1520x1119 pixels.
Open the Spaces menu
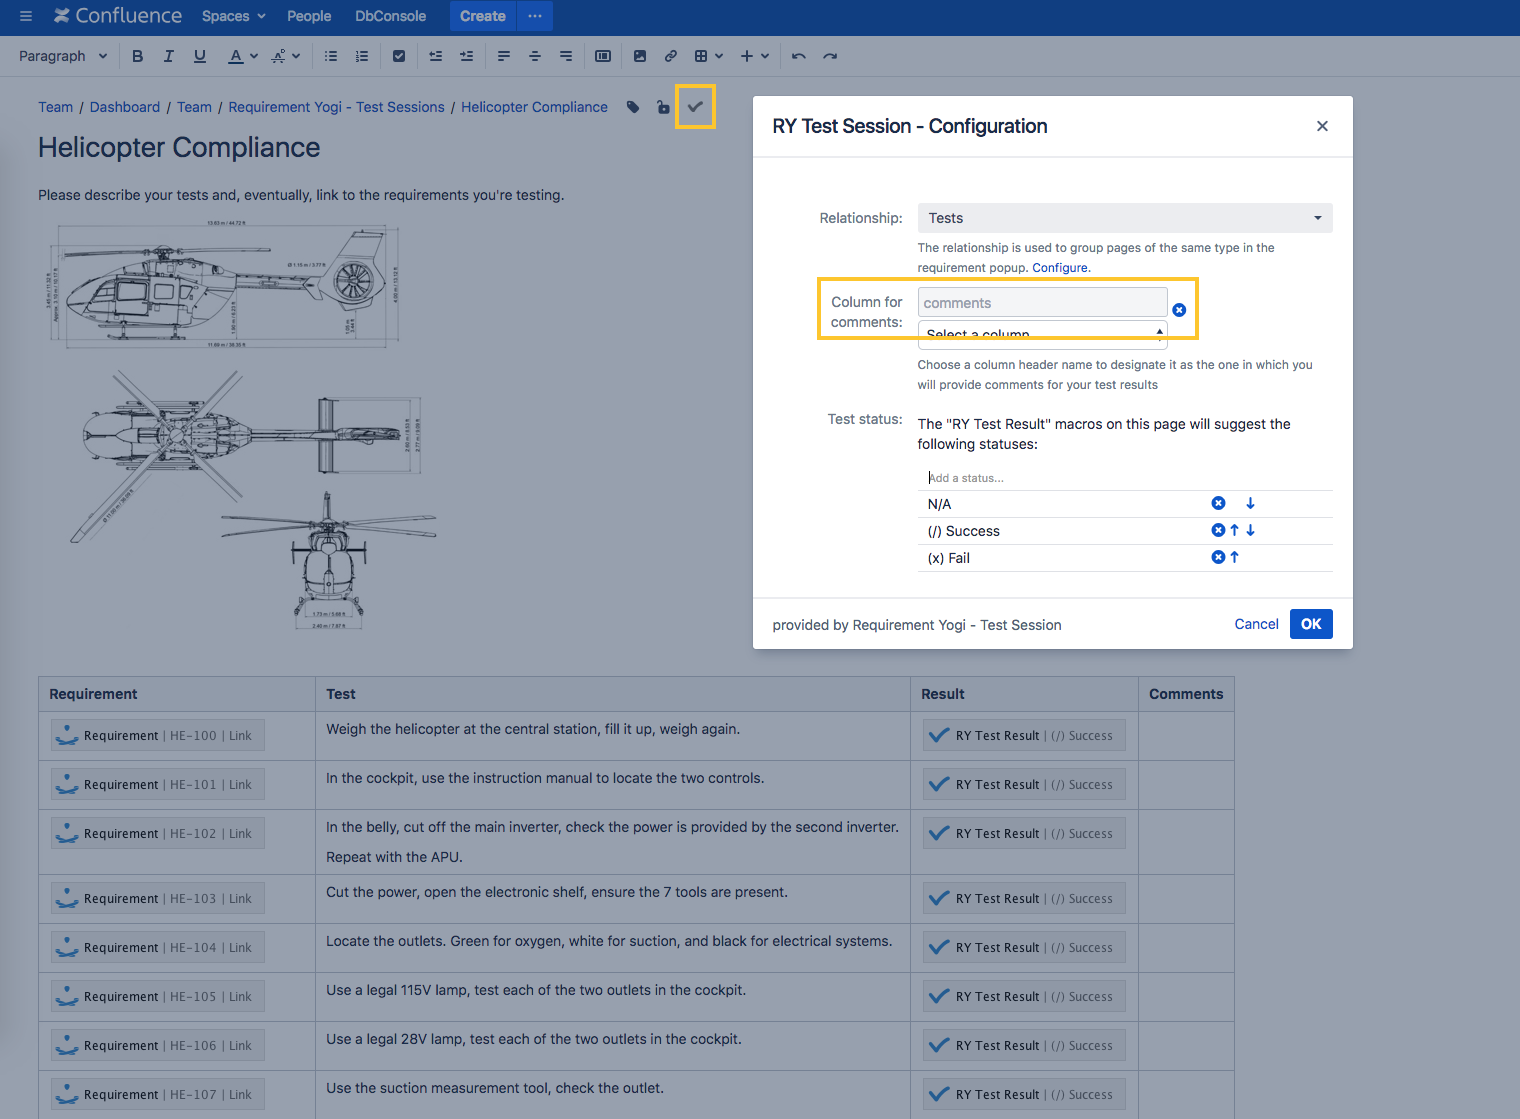(x=233, y=16)
